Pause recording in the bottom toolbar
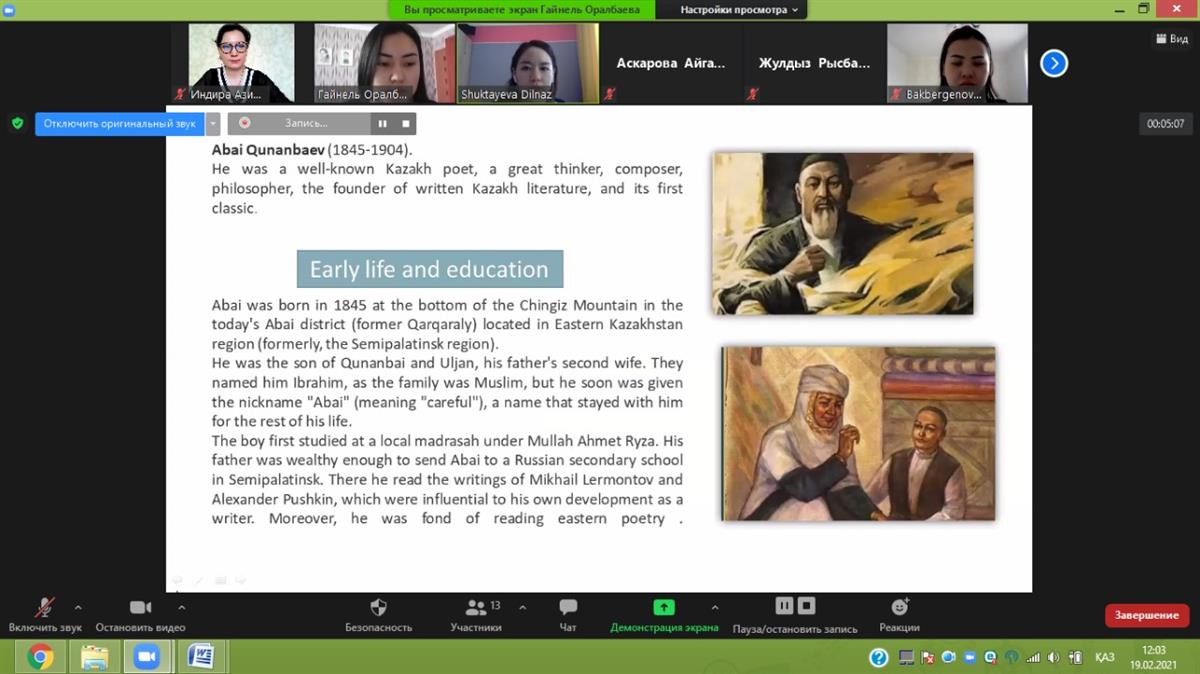The height and width of the screenshot is (674, 1200). (x=784, y=605)
